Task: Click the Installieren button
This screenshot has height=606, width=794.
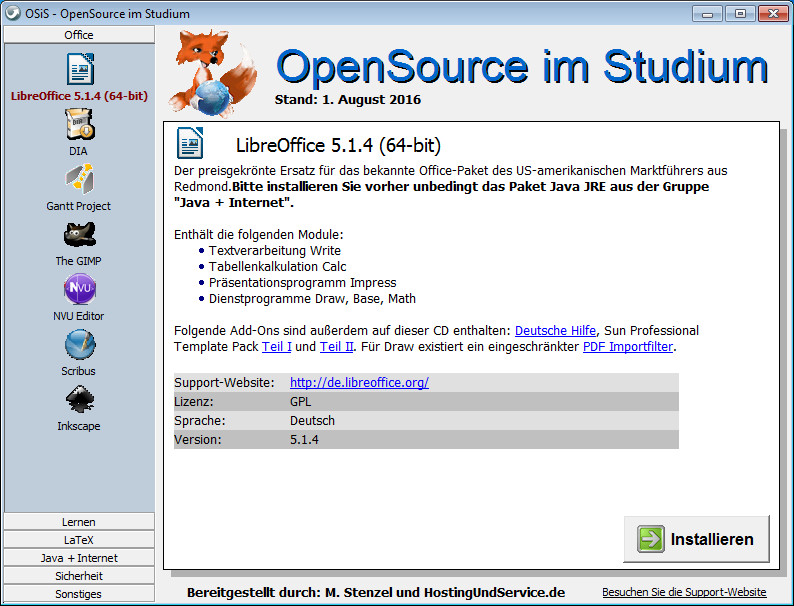Action: [x=696, y=539]
